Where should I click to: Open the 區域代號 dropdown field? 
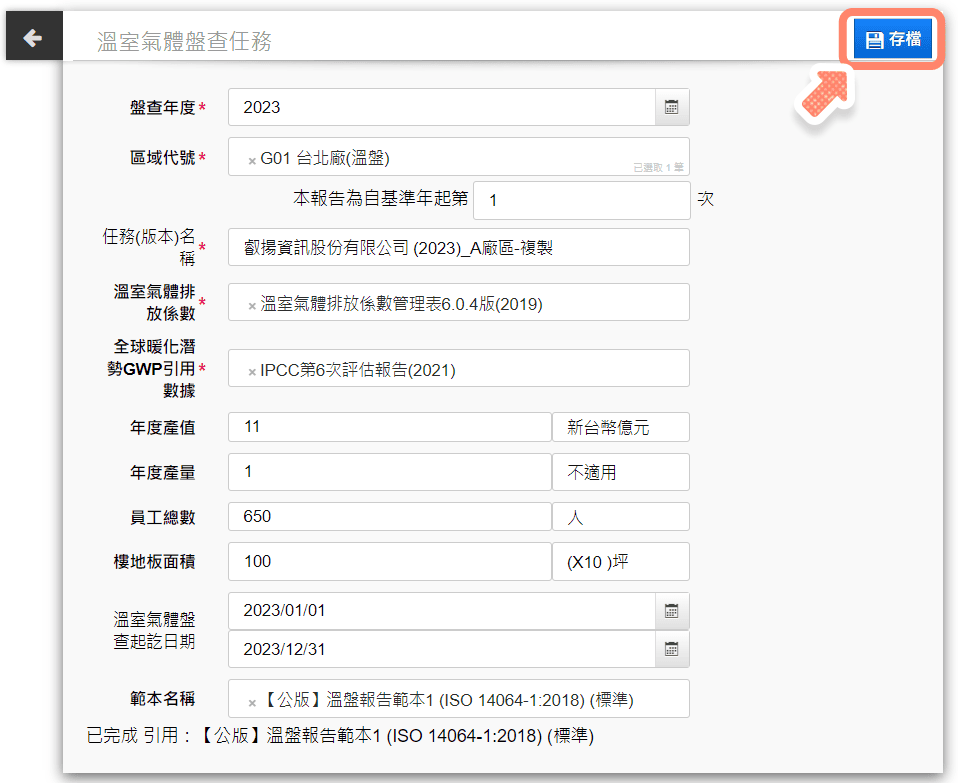pyautogui.click(x=500, y=157)
